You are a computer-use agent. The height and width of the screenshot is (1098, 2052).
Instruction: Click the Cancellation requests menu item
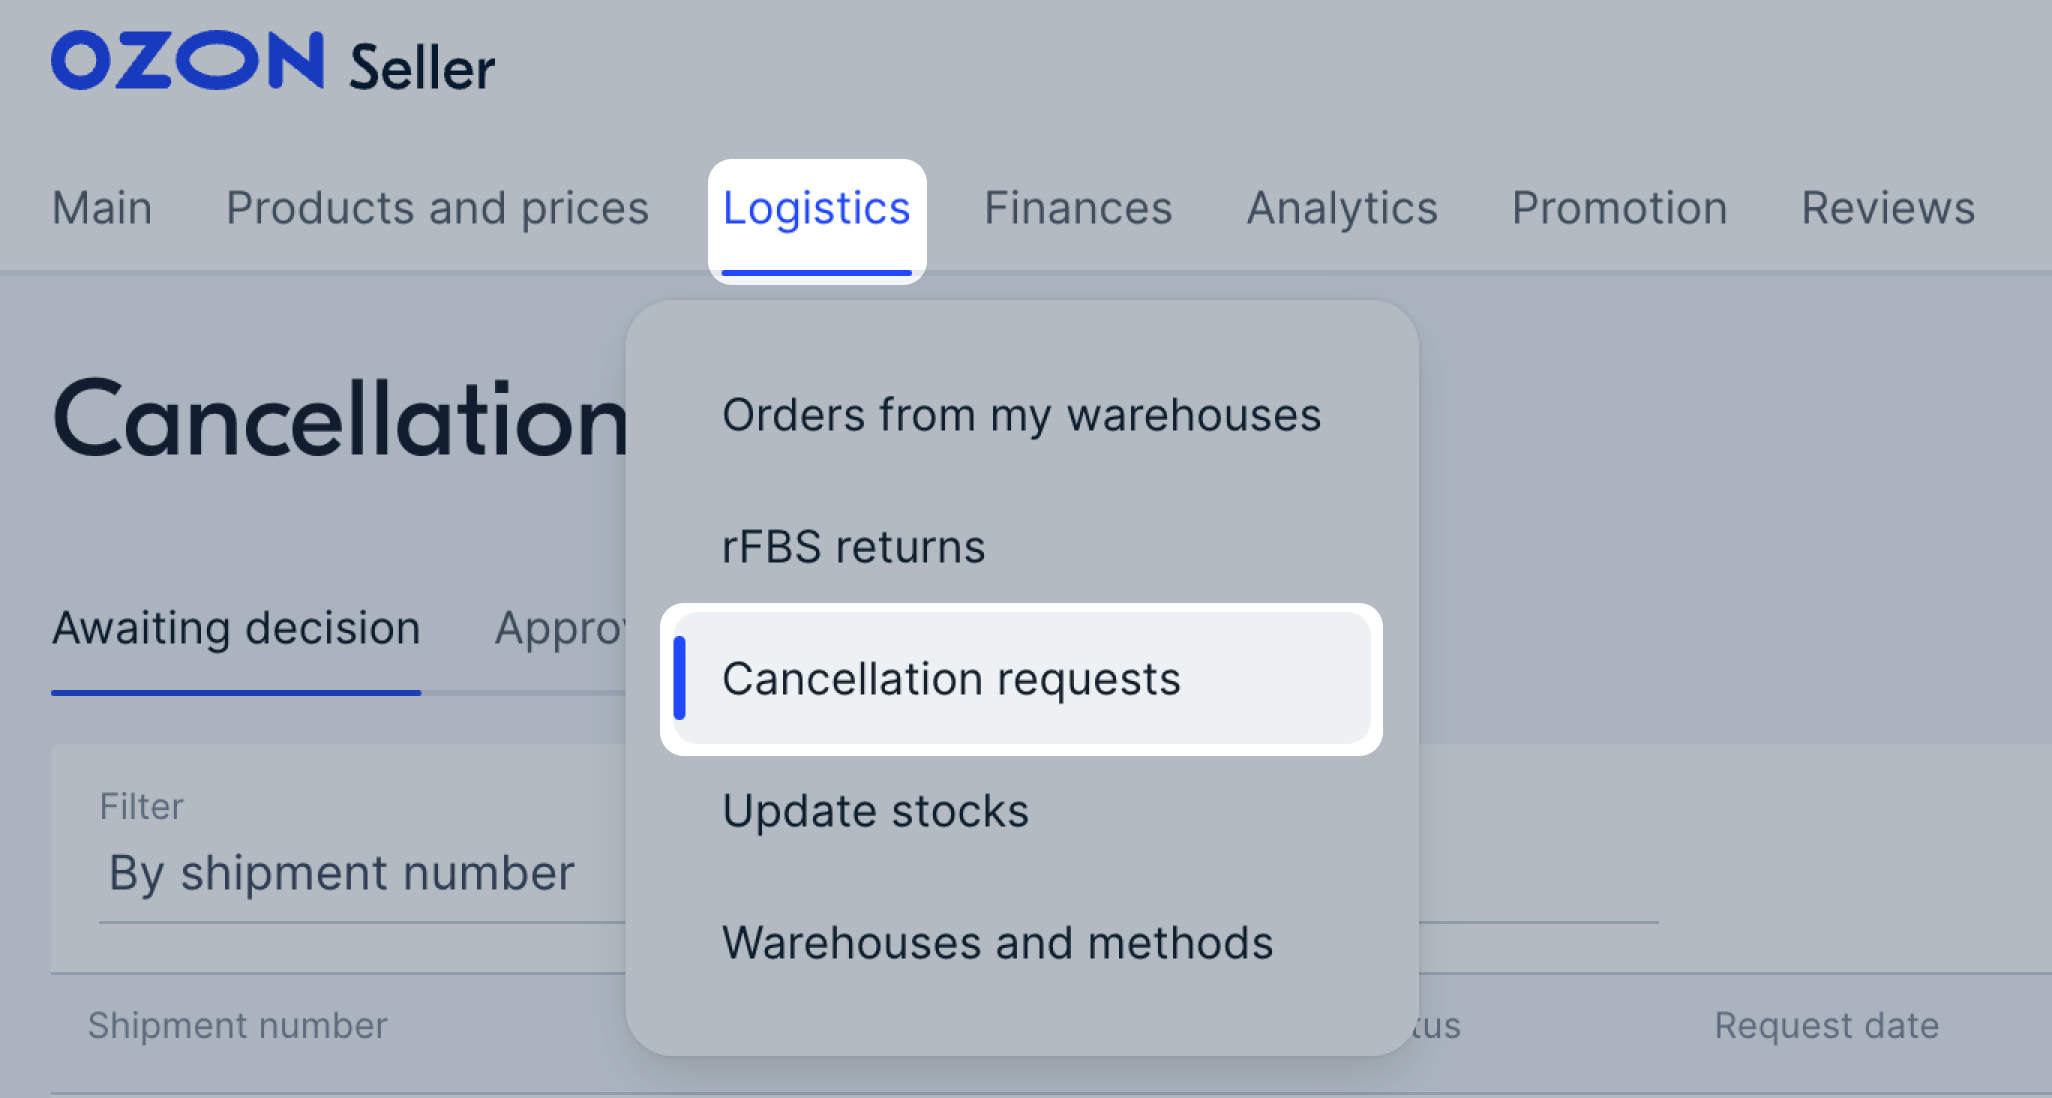(1021, 679)
